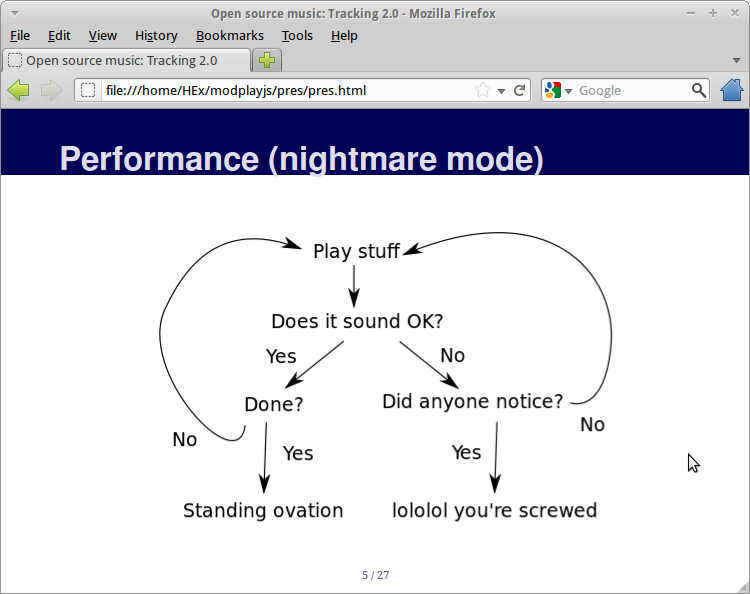Open a new tab with the green plus
This screenshot has width=750, height=594.
click(267, 60)
